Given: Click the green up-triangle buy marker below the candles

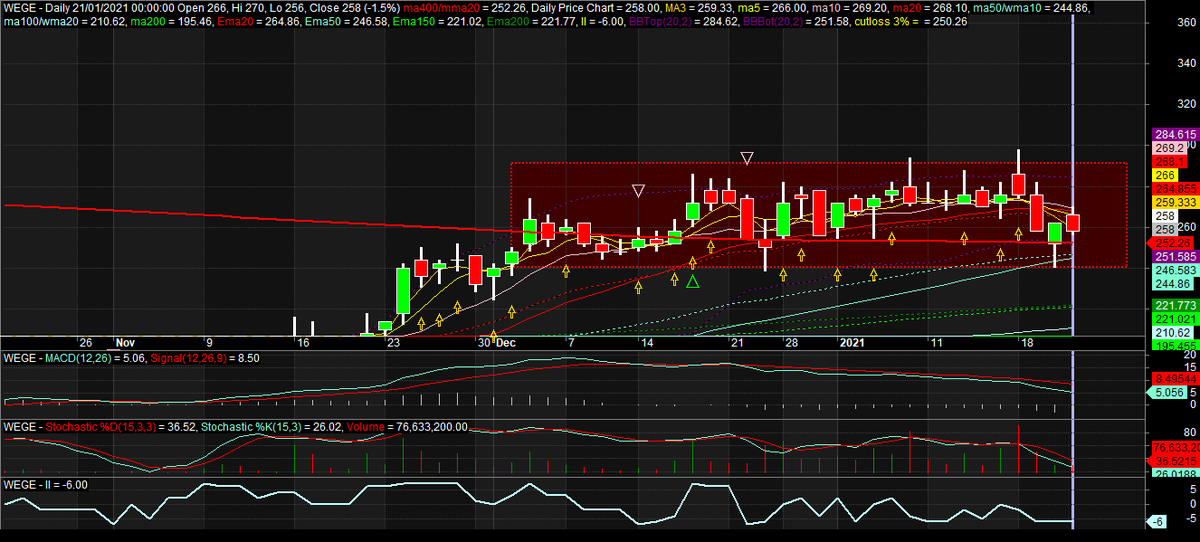Looking at the screenshot, I should click(693, 281).
